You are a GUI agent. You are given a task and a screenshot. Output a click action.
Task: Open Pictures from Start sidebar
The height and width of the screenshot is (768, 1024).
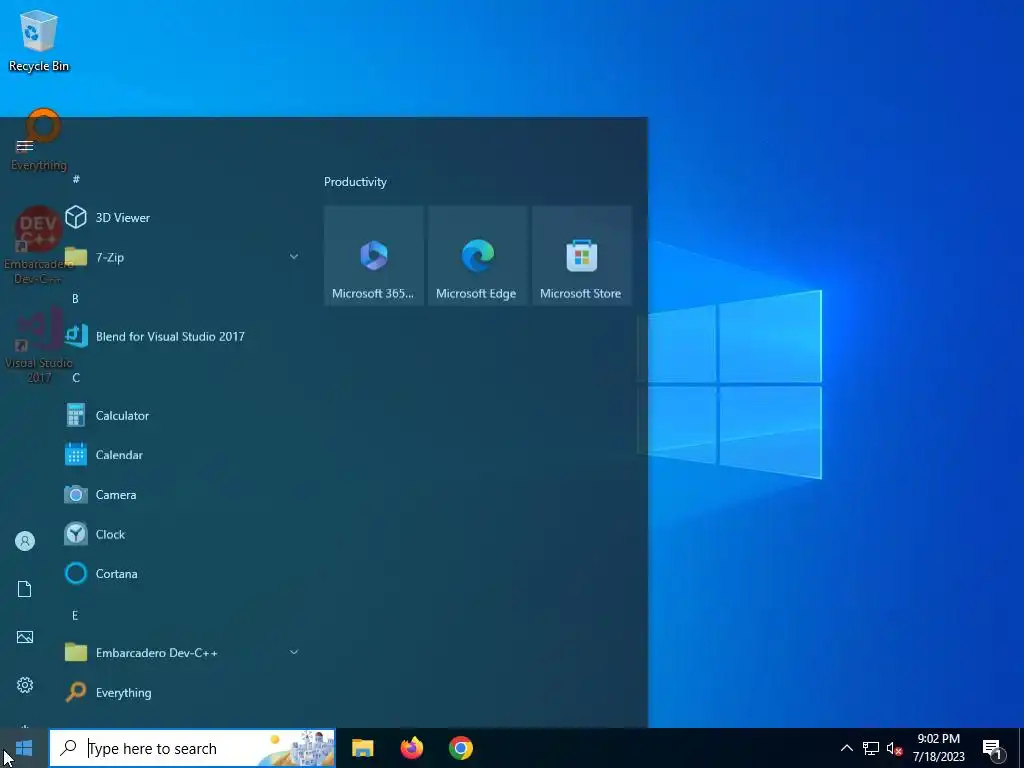click(25, 637)
